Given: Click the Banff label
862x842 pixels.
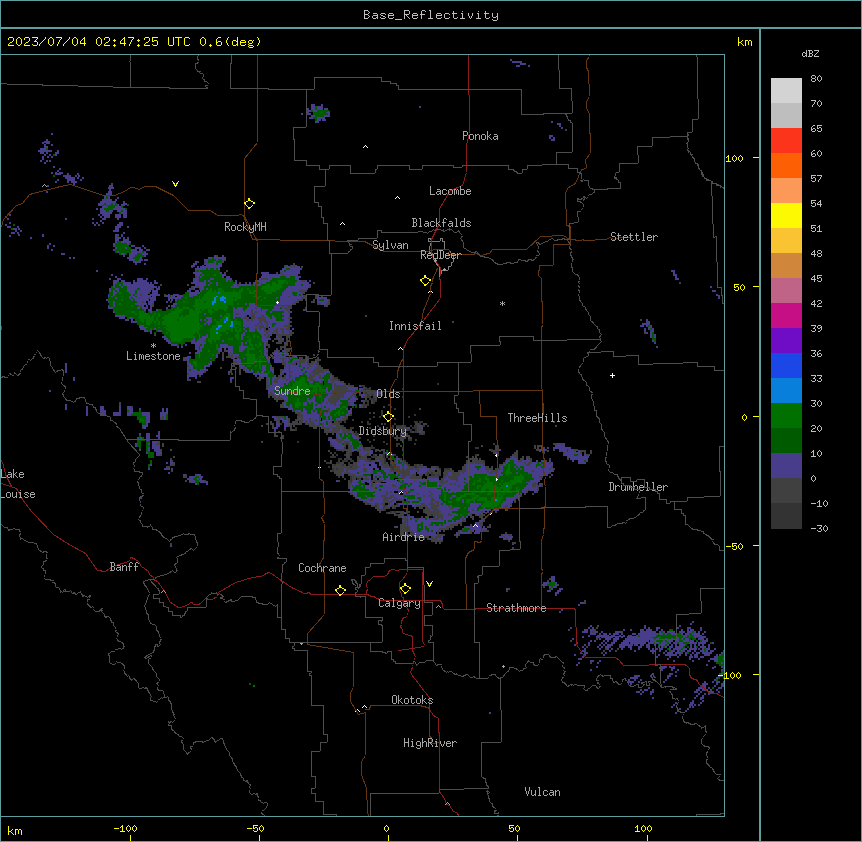Looking at the screenshot, I should click(124, 567).
